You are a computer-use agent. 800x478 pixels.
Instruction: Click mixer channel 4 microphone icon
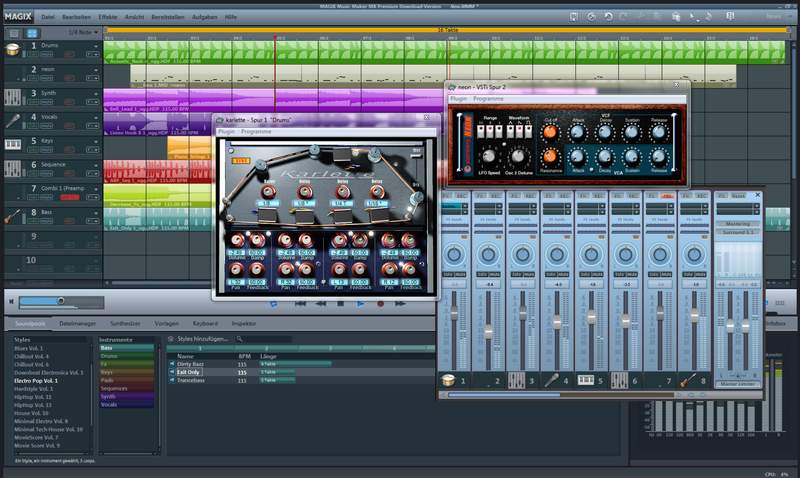click(x=552, y=380)
